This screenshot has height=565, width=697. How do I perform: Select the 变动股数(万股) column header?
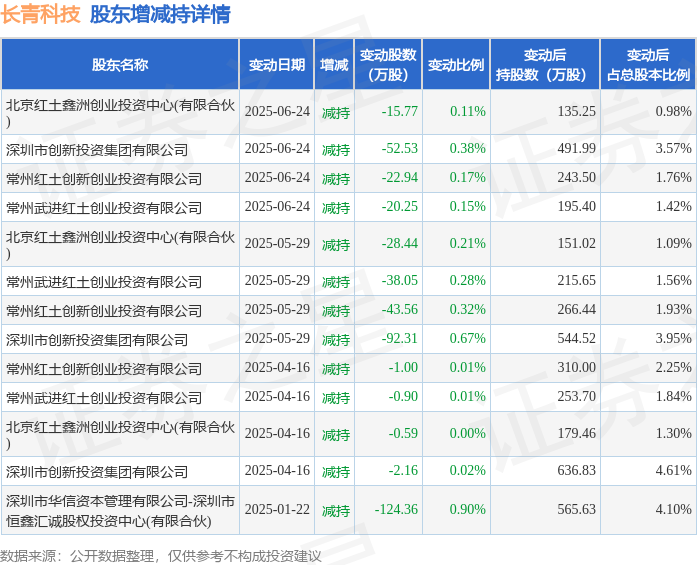[388, 65]
